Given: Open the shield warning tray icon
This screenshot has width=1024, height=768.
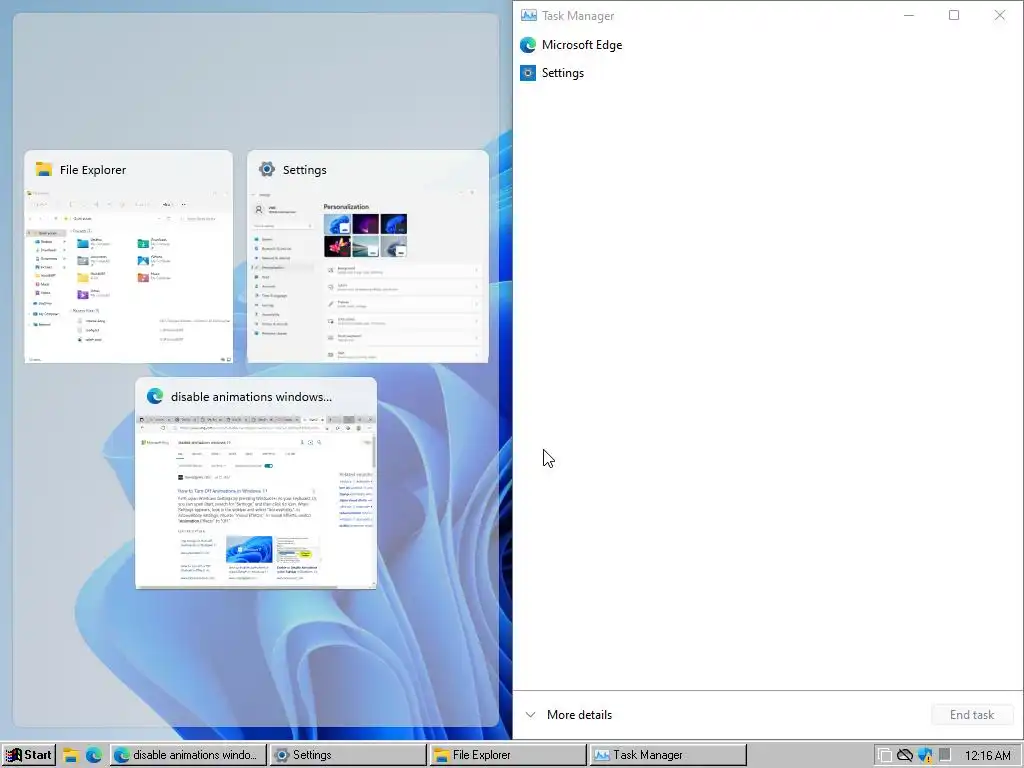Looking at the screenshot, I should tap(925, 756).
